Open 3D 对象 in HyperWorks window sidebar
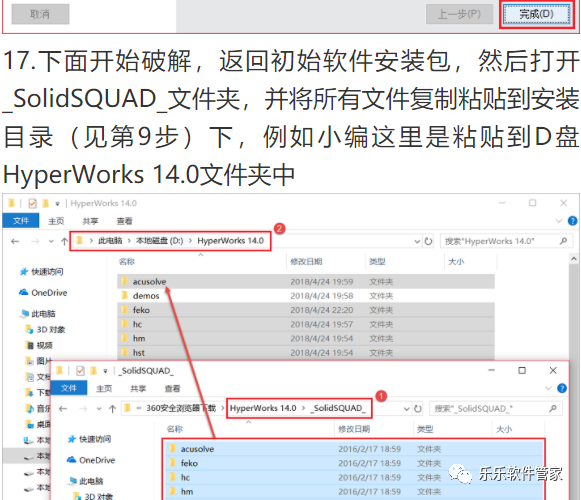Image resolution: width=581 pixels, height=500 pixels. pos(45,330)
